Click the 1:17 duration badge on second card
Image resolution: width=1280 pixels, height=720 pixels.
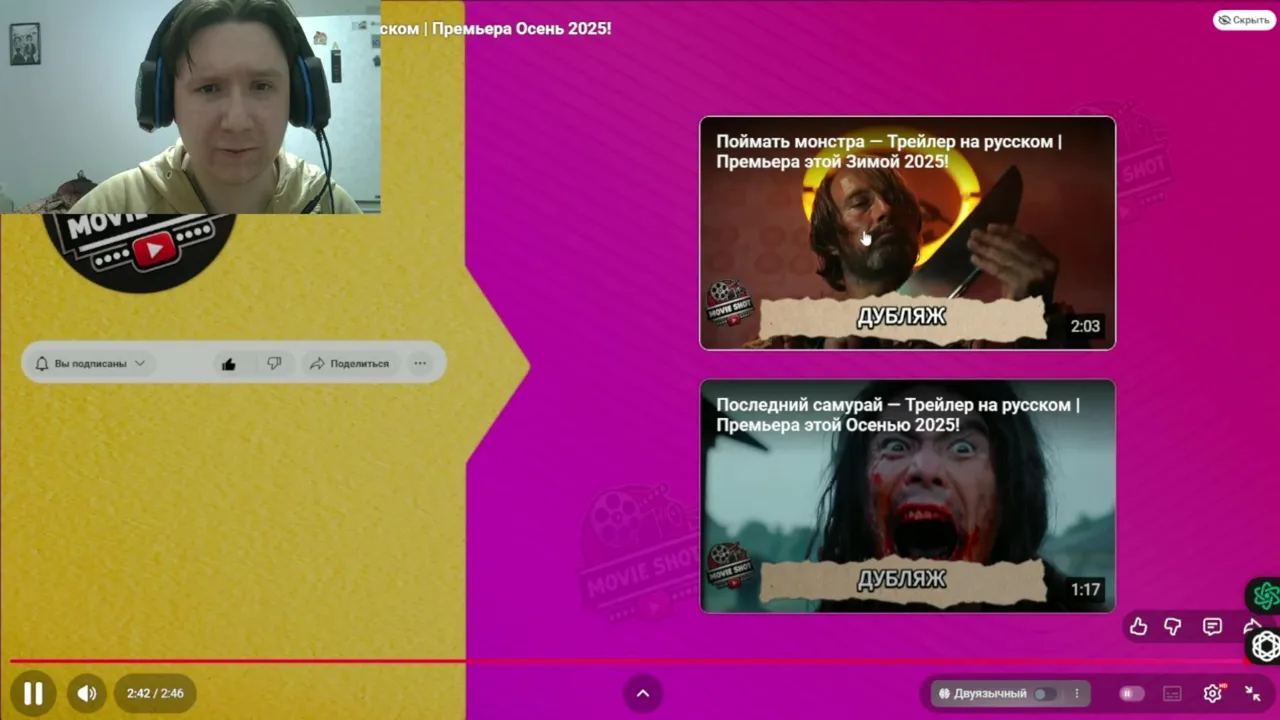point(1085,589)
